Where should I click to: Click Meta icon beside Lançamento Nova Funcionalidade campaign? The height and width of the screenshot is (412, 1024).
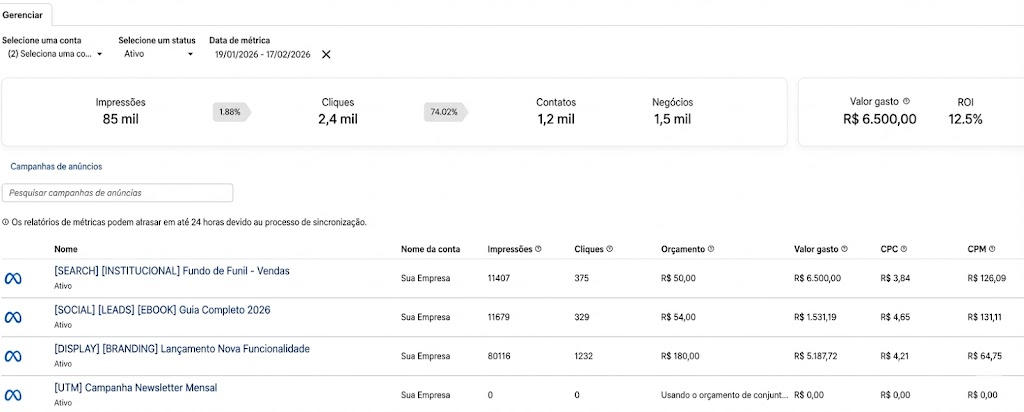click(x=13, y=356)
